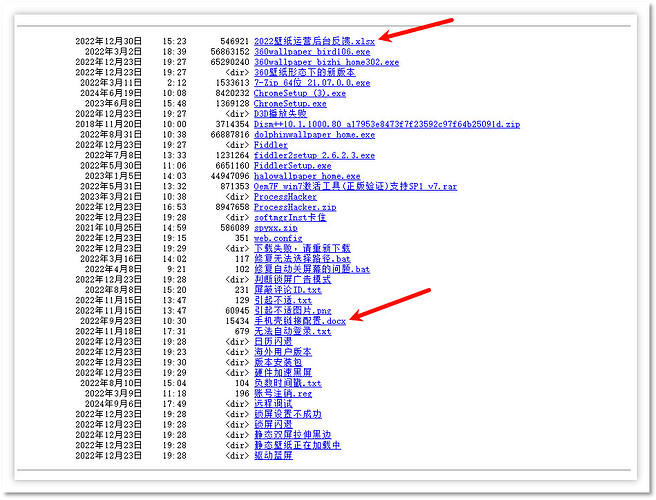656x500 pixels.
Task: Download the ProcessHacker.zip archive
Action: (294, 207)
